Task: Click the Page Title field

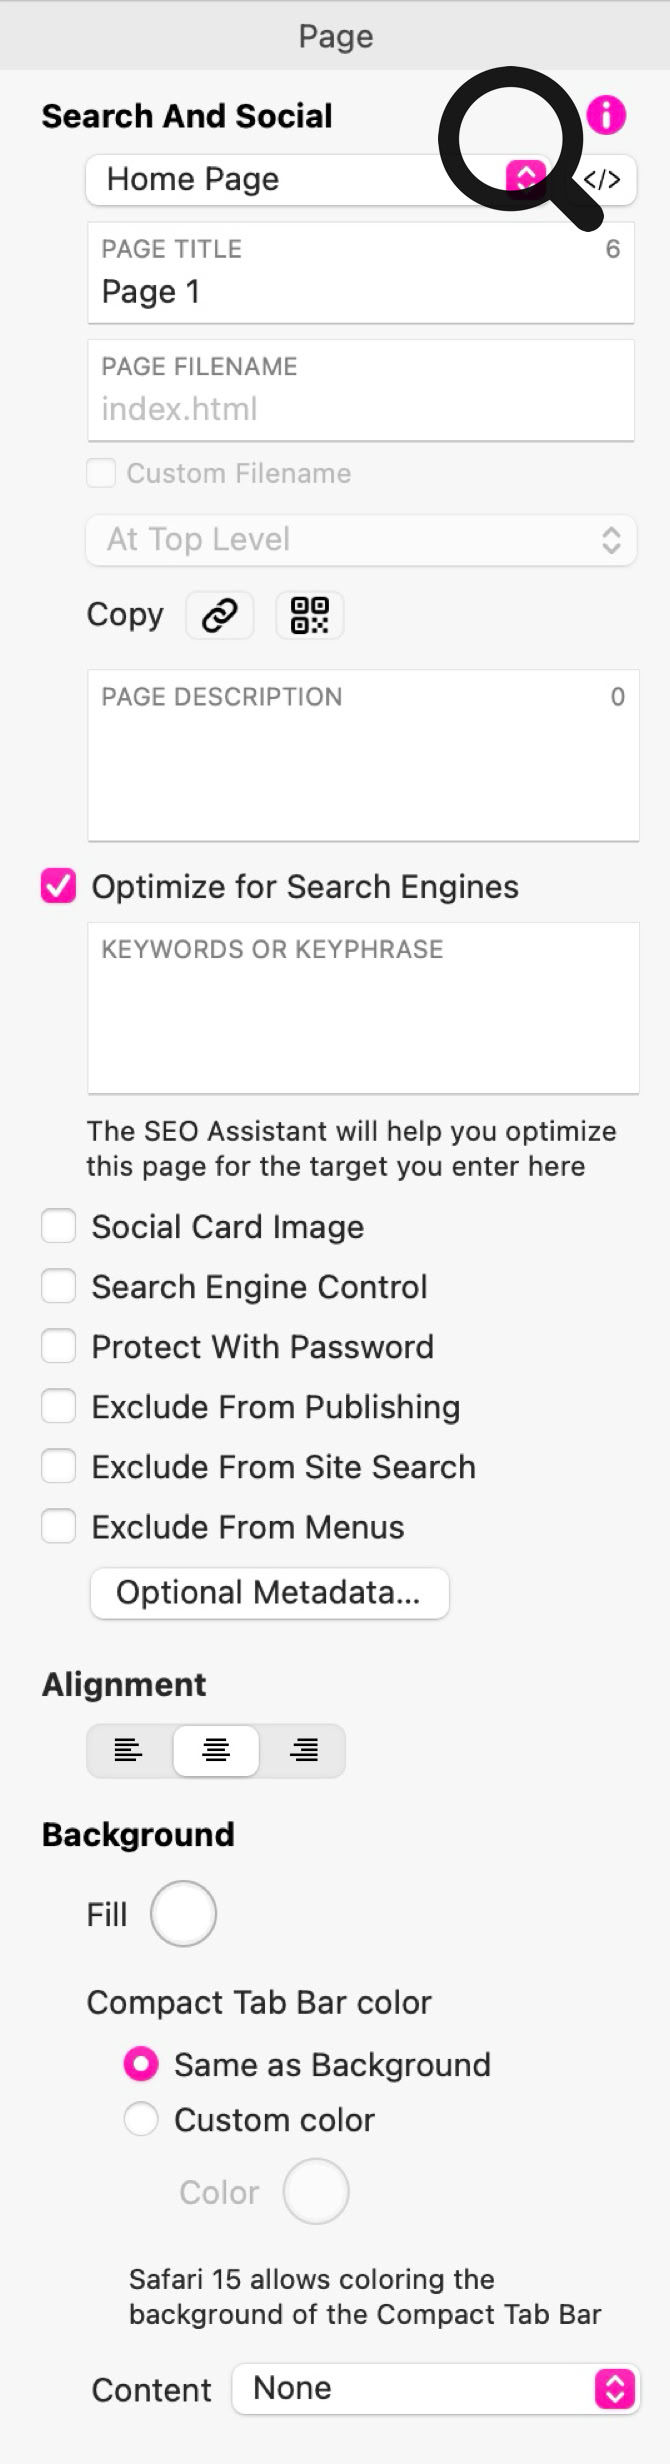Action: pyautogui.click(x=361, y=291)
